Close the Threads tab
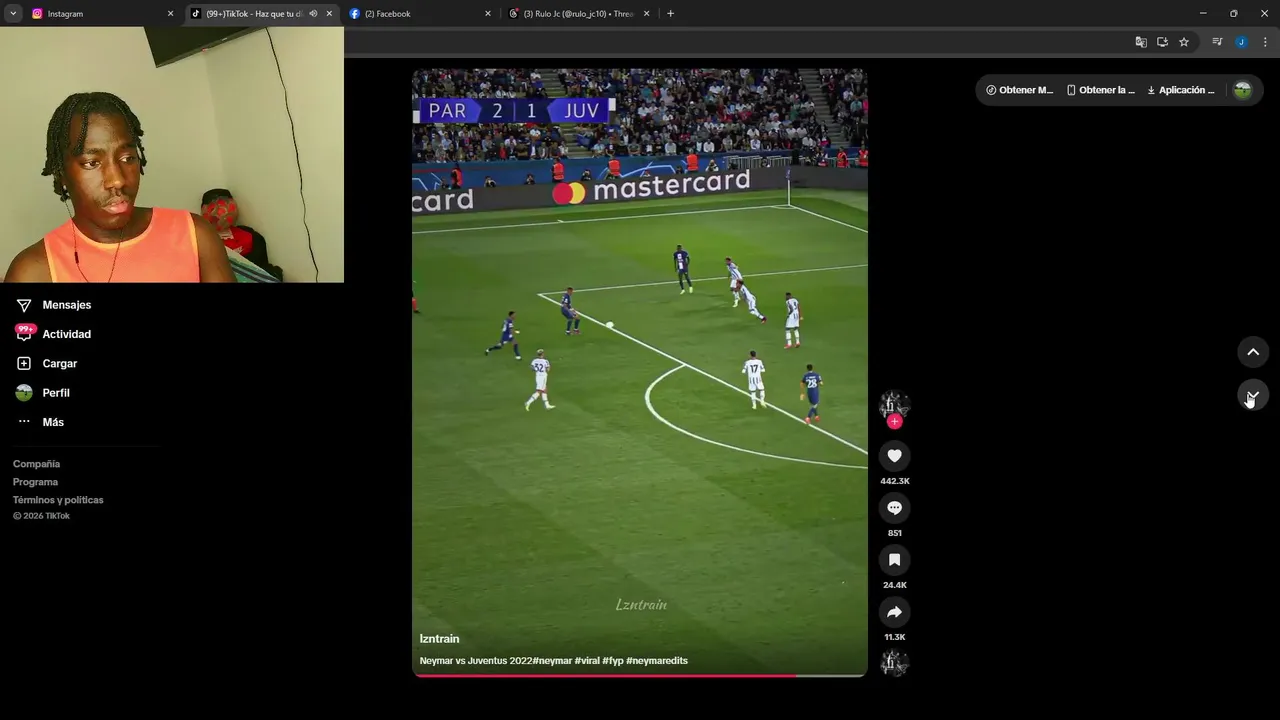Viewport: 1280px width, 720px height. point(646,14)
